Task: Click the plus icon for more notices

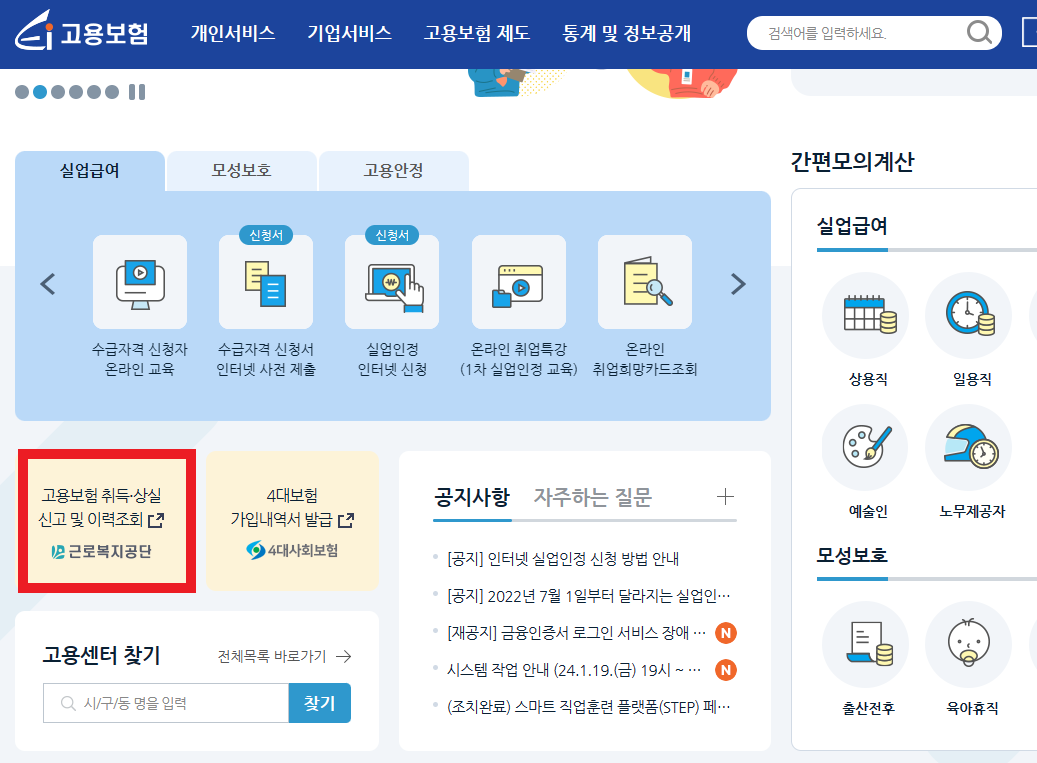Action: coord(726,497)
